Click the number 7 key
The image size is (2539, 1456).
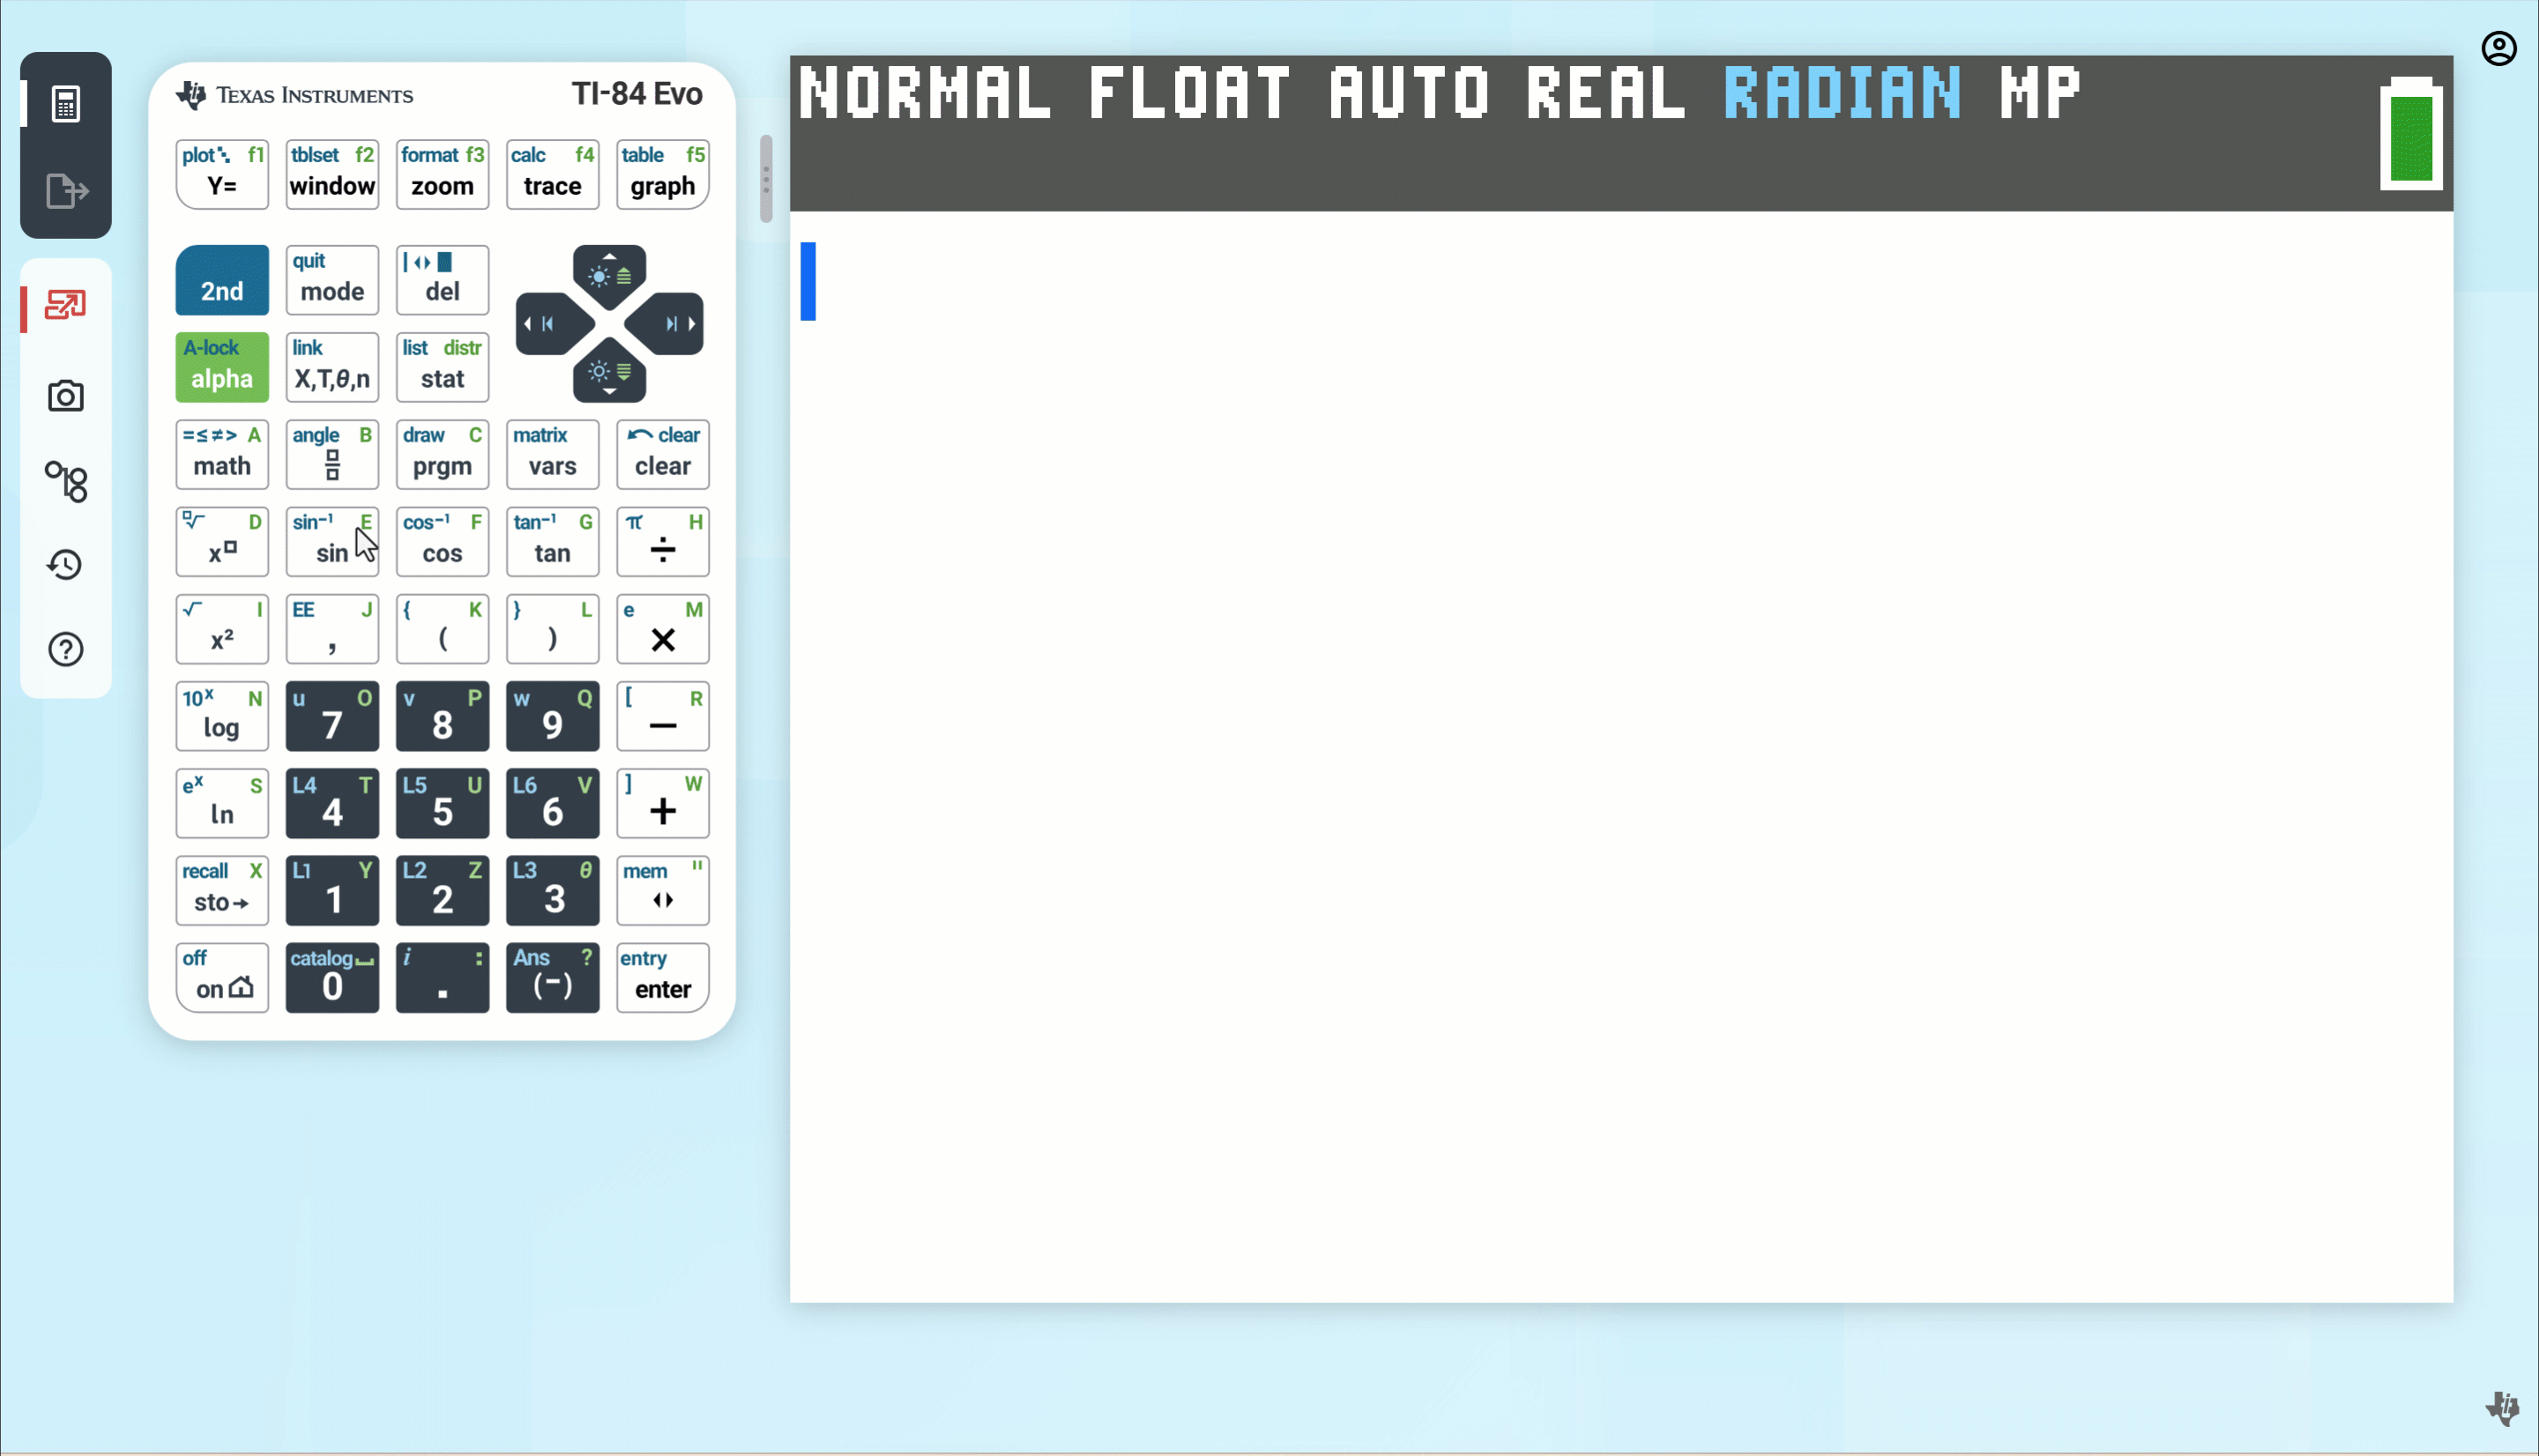(x=332, y=716)
